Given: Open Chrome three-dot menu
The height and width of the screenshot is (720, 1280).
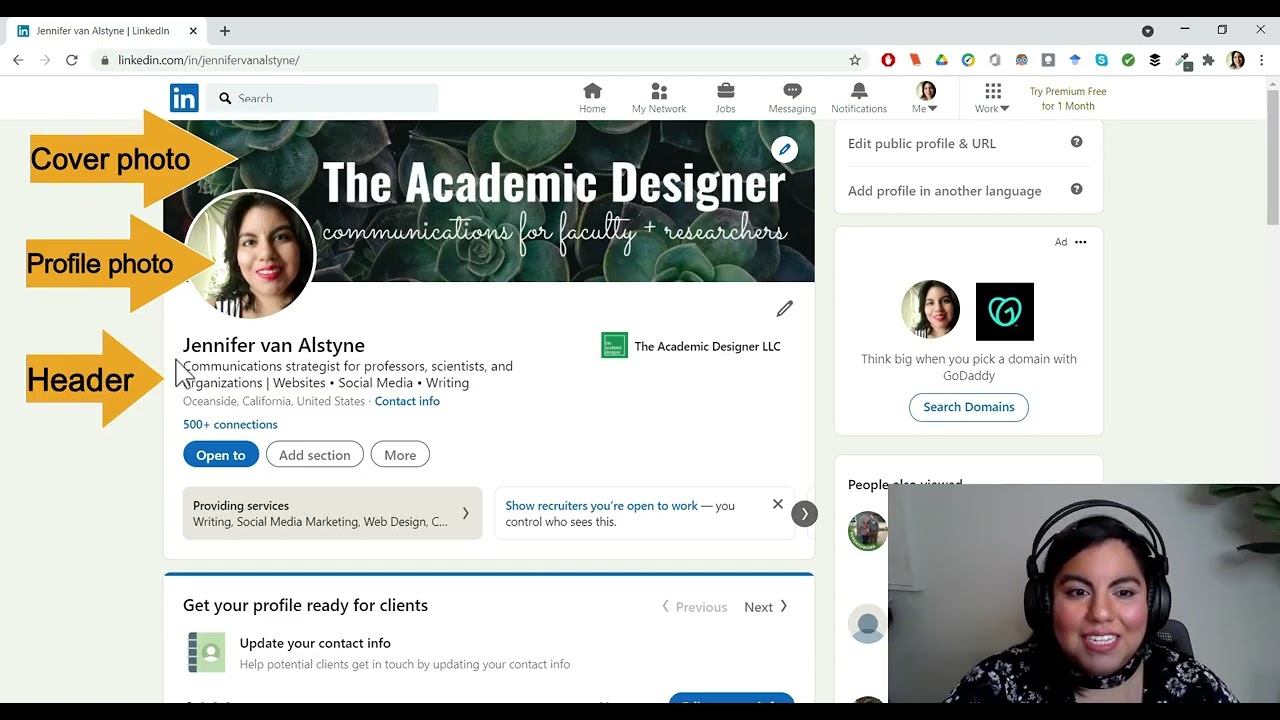Looking at the screenshot, I should pos(1262,60).
